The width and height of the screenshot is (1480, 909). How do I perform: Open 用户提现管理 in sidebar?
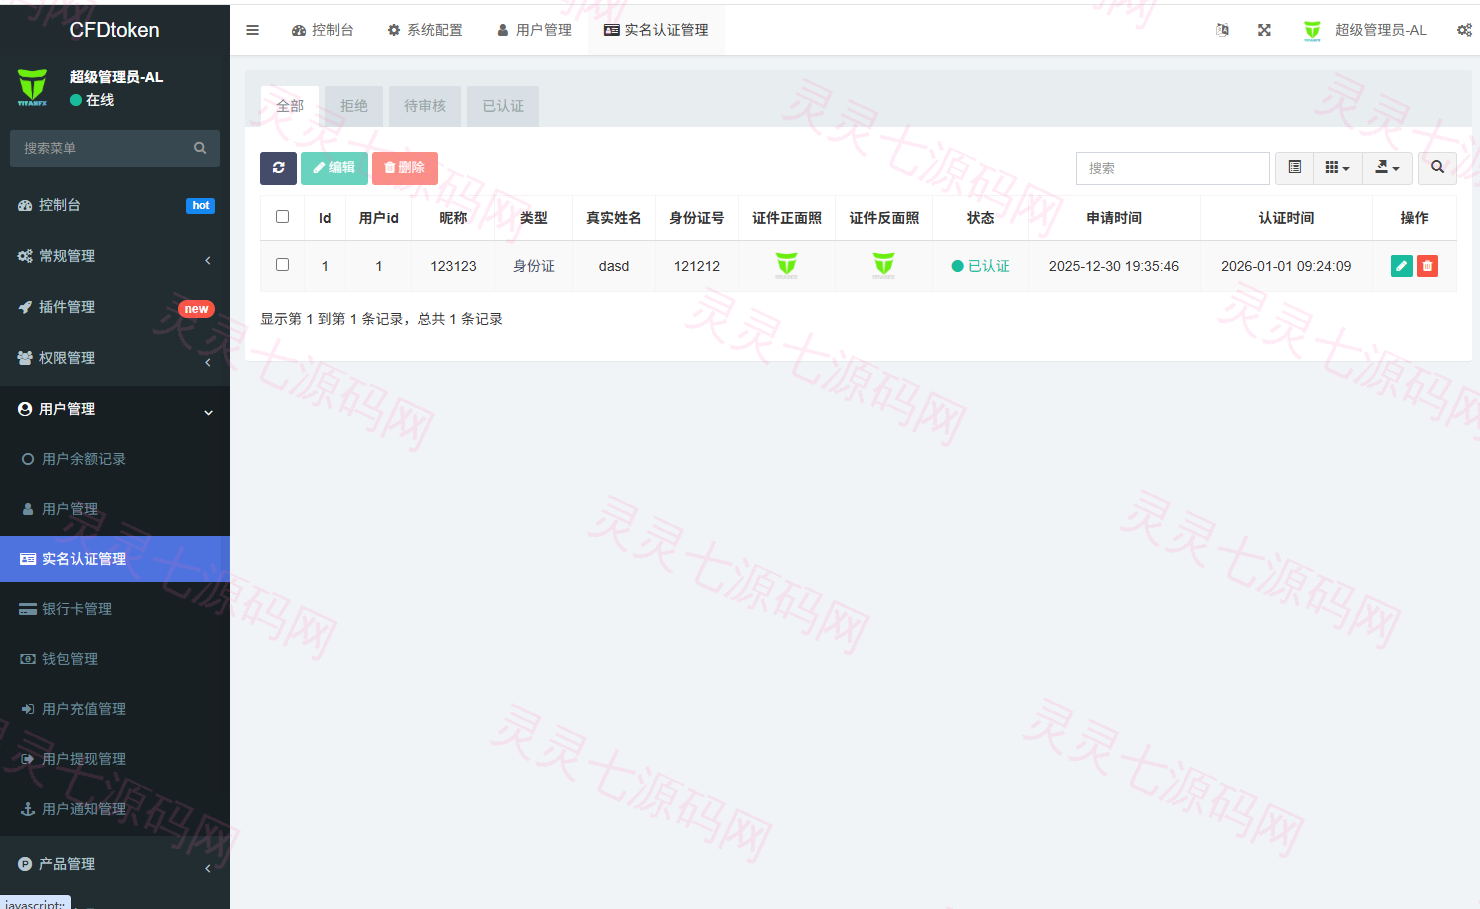115,759
